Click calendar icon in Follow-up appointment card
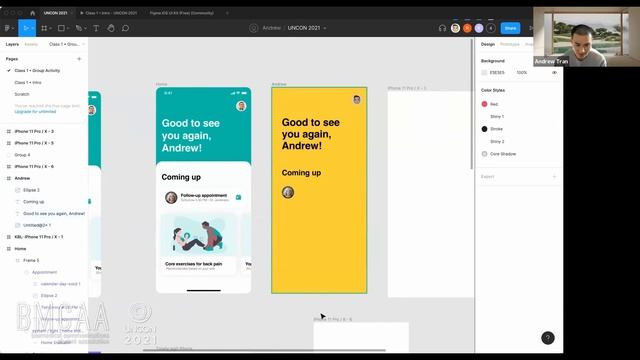 point(238,198)
